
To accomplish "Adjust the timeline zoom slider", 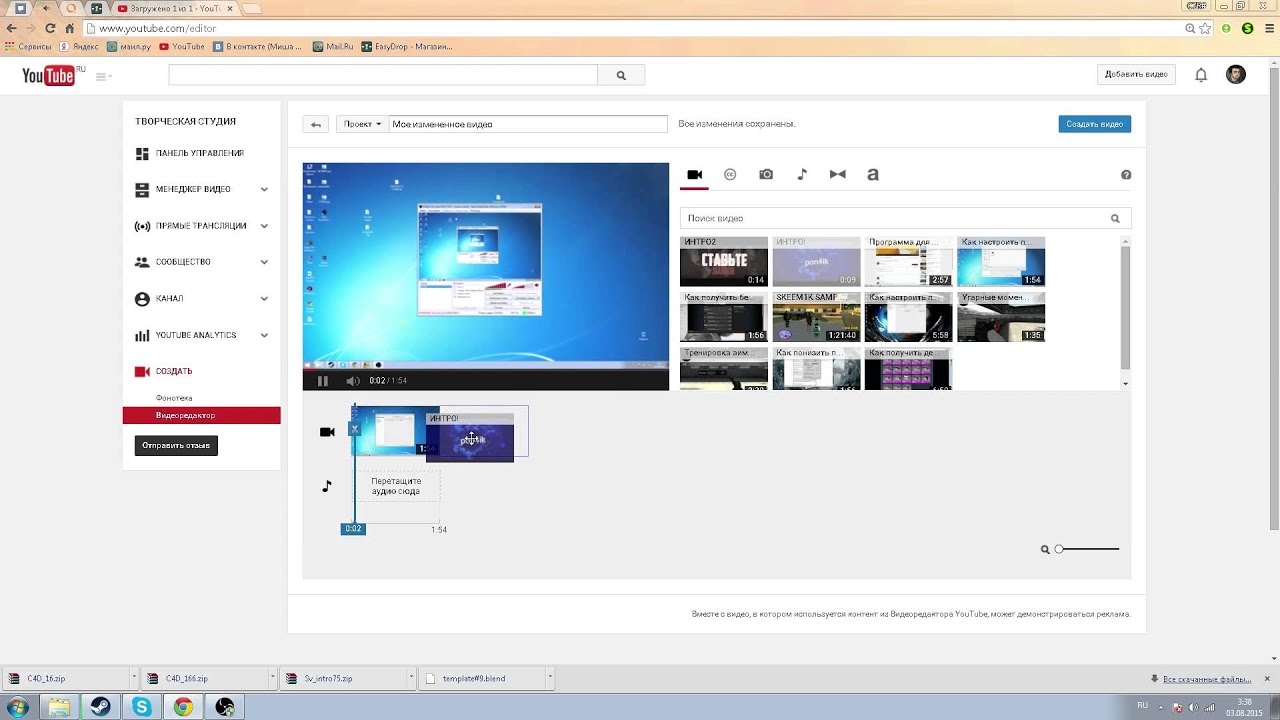I will pyautogui.click(x=1059, y=548).
